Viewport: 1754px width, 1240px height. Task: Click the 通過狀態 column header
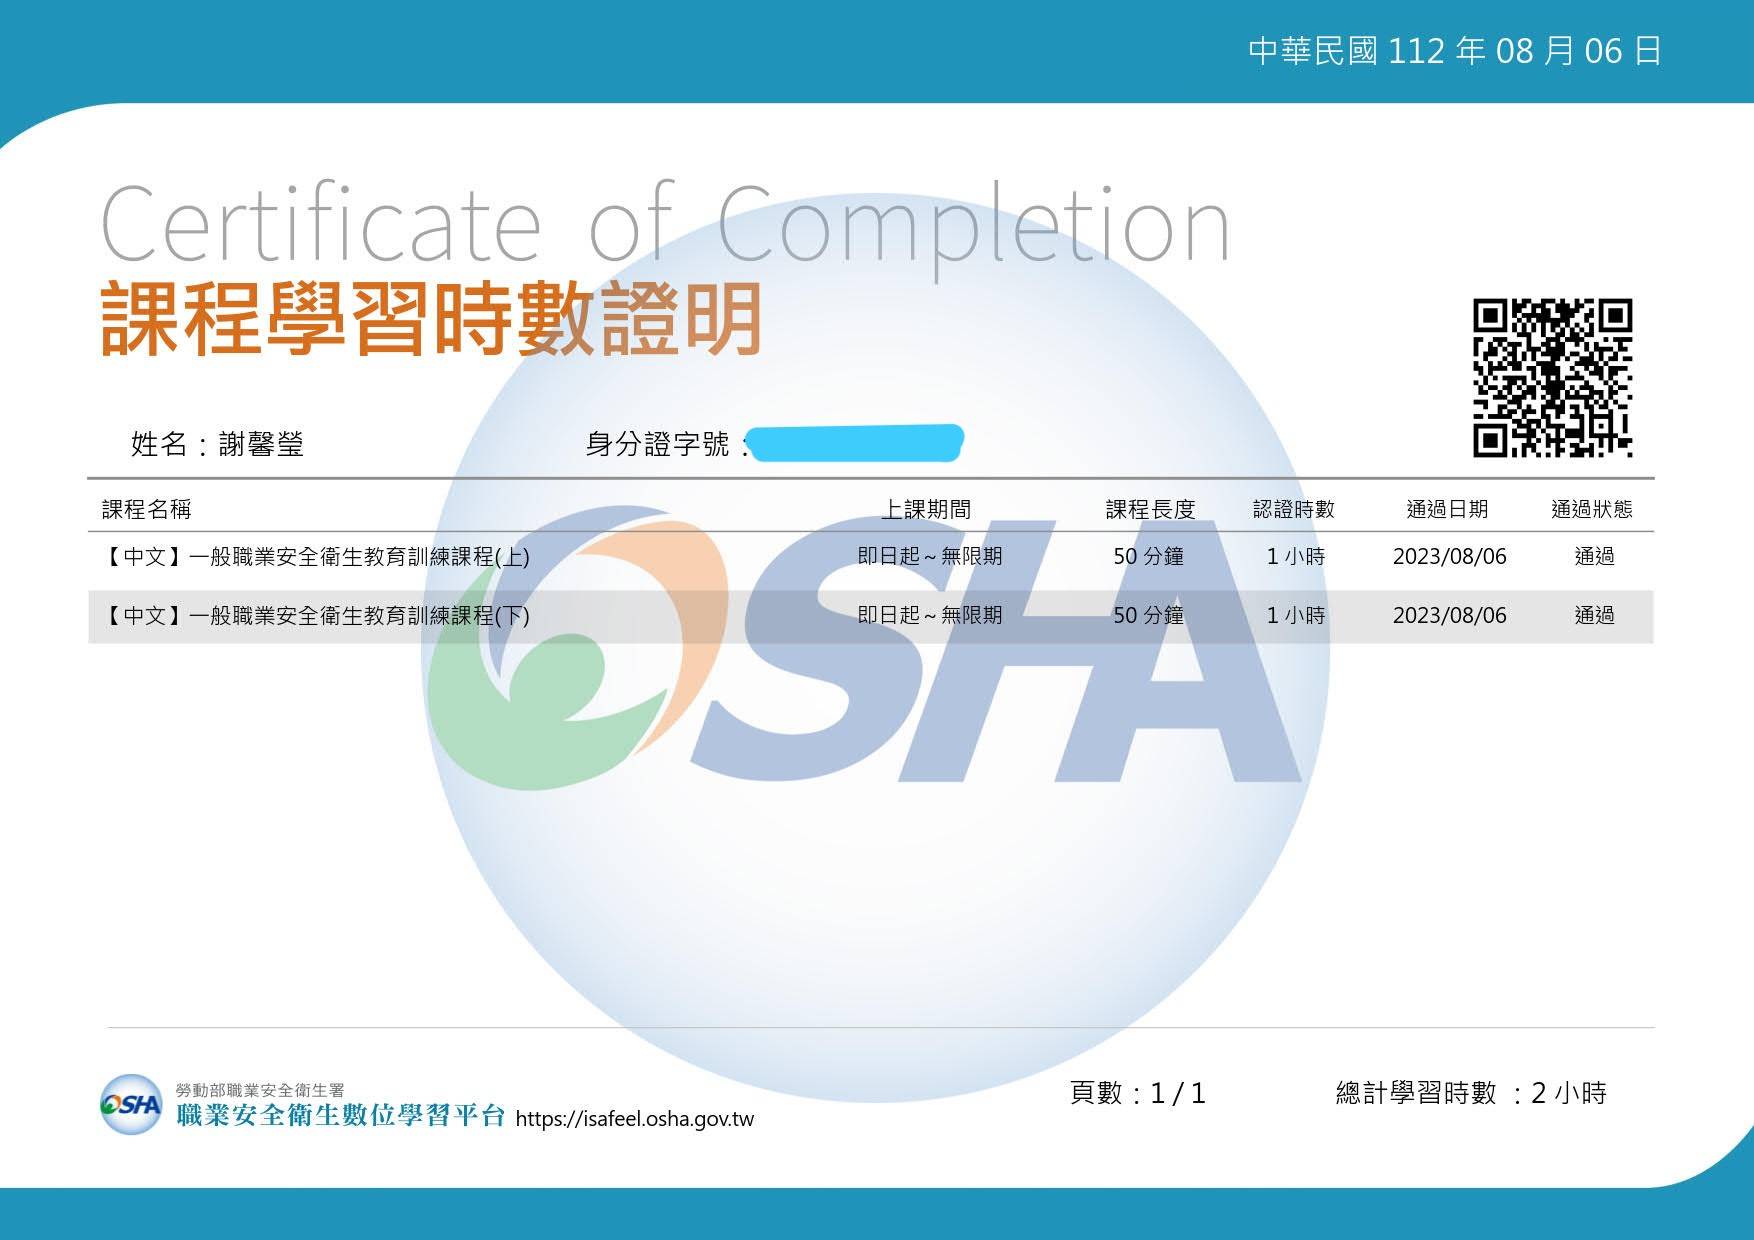1591,509
